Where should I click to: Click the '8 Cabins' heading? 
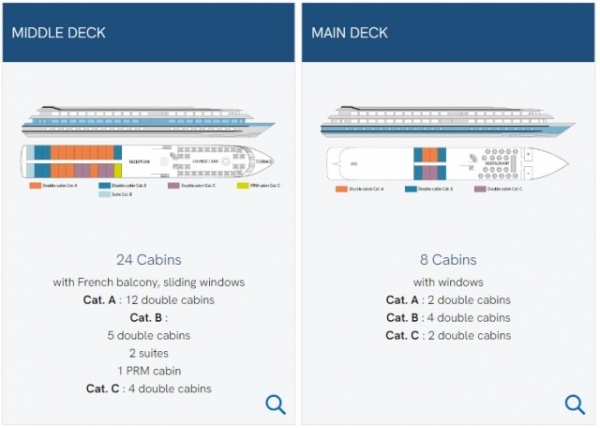click(x=448, y=260)
